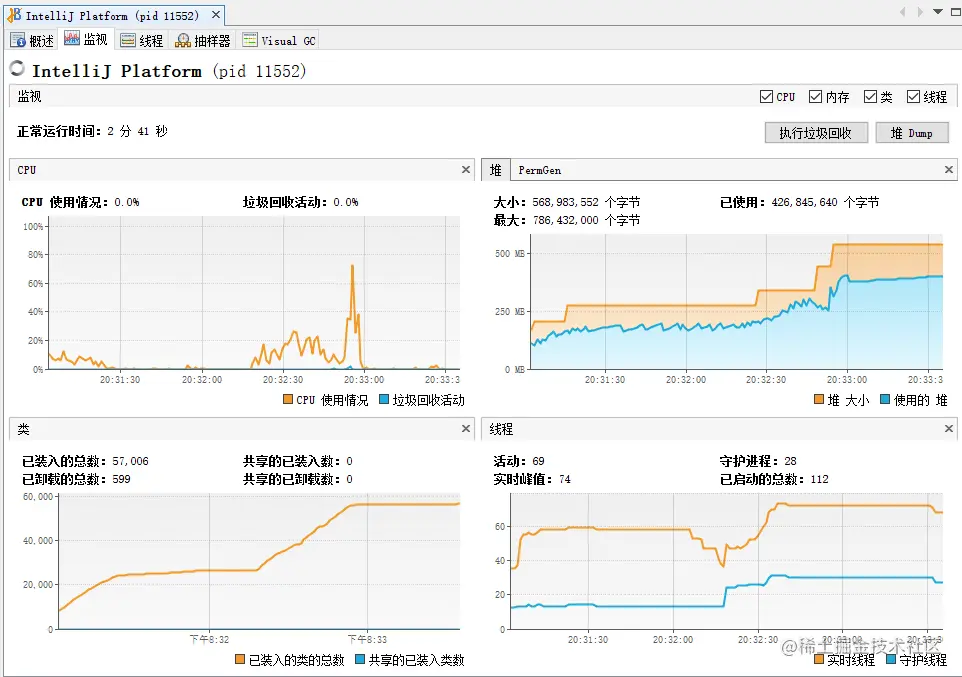The width and height of the screenshot is (962, 677).
Task: Close the 线程 threads chart panel
Action: coord(949,428)
